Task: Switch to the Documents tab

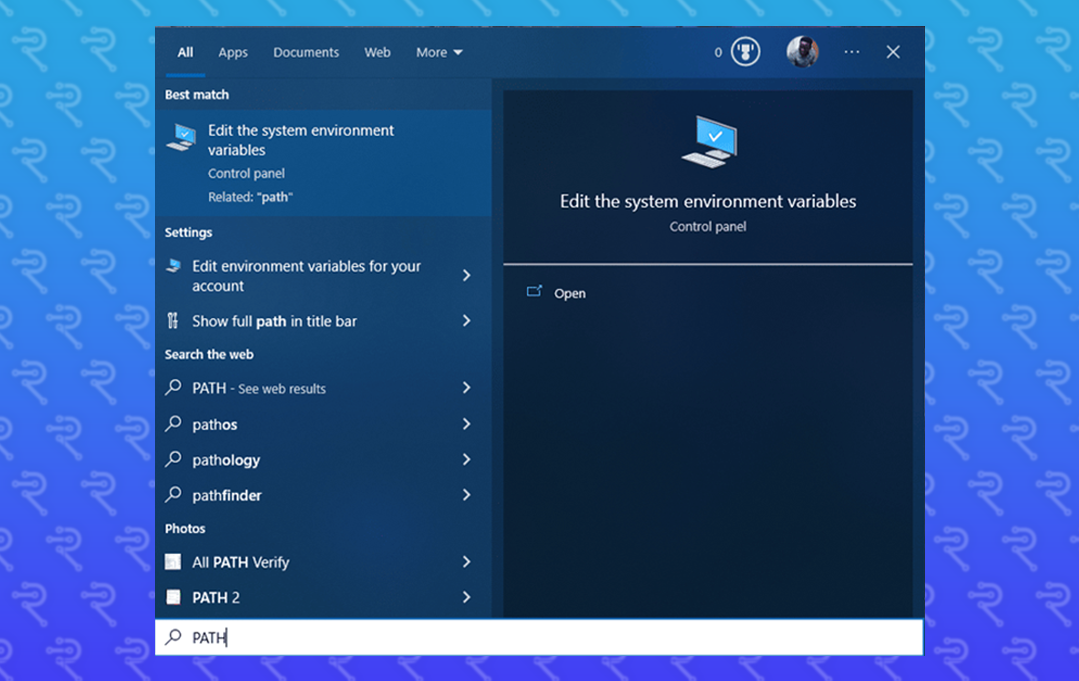Action: pyautogui.click(x=306, y=52)
